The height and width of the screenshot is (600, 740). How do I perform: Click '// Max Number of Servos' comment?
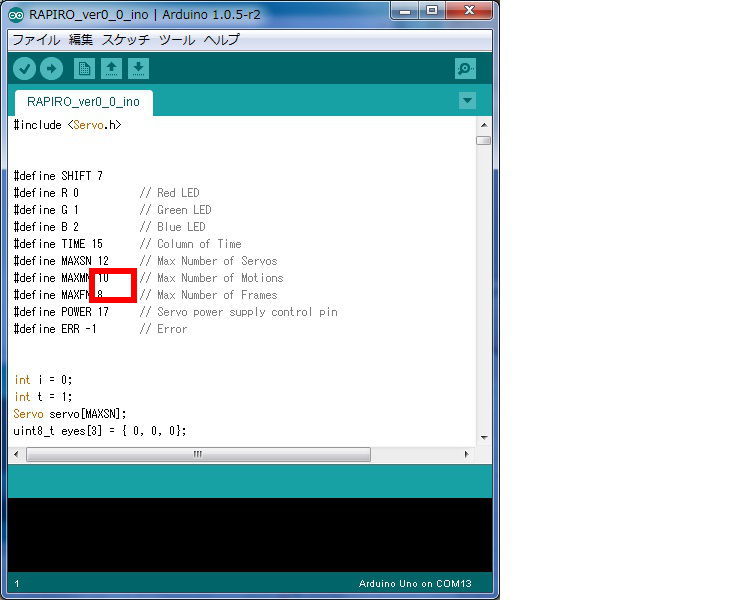[x=208, y=261]
